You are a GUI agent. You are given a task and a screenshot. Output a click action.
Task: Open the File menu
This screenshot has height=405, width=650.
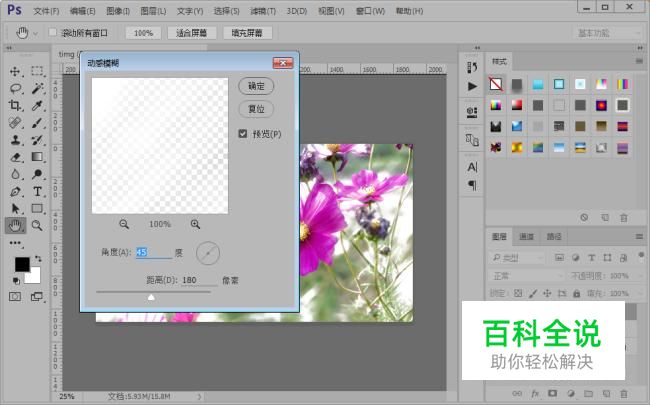click(x=46, y=11)
